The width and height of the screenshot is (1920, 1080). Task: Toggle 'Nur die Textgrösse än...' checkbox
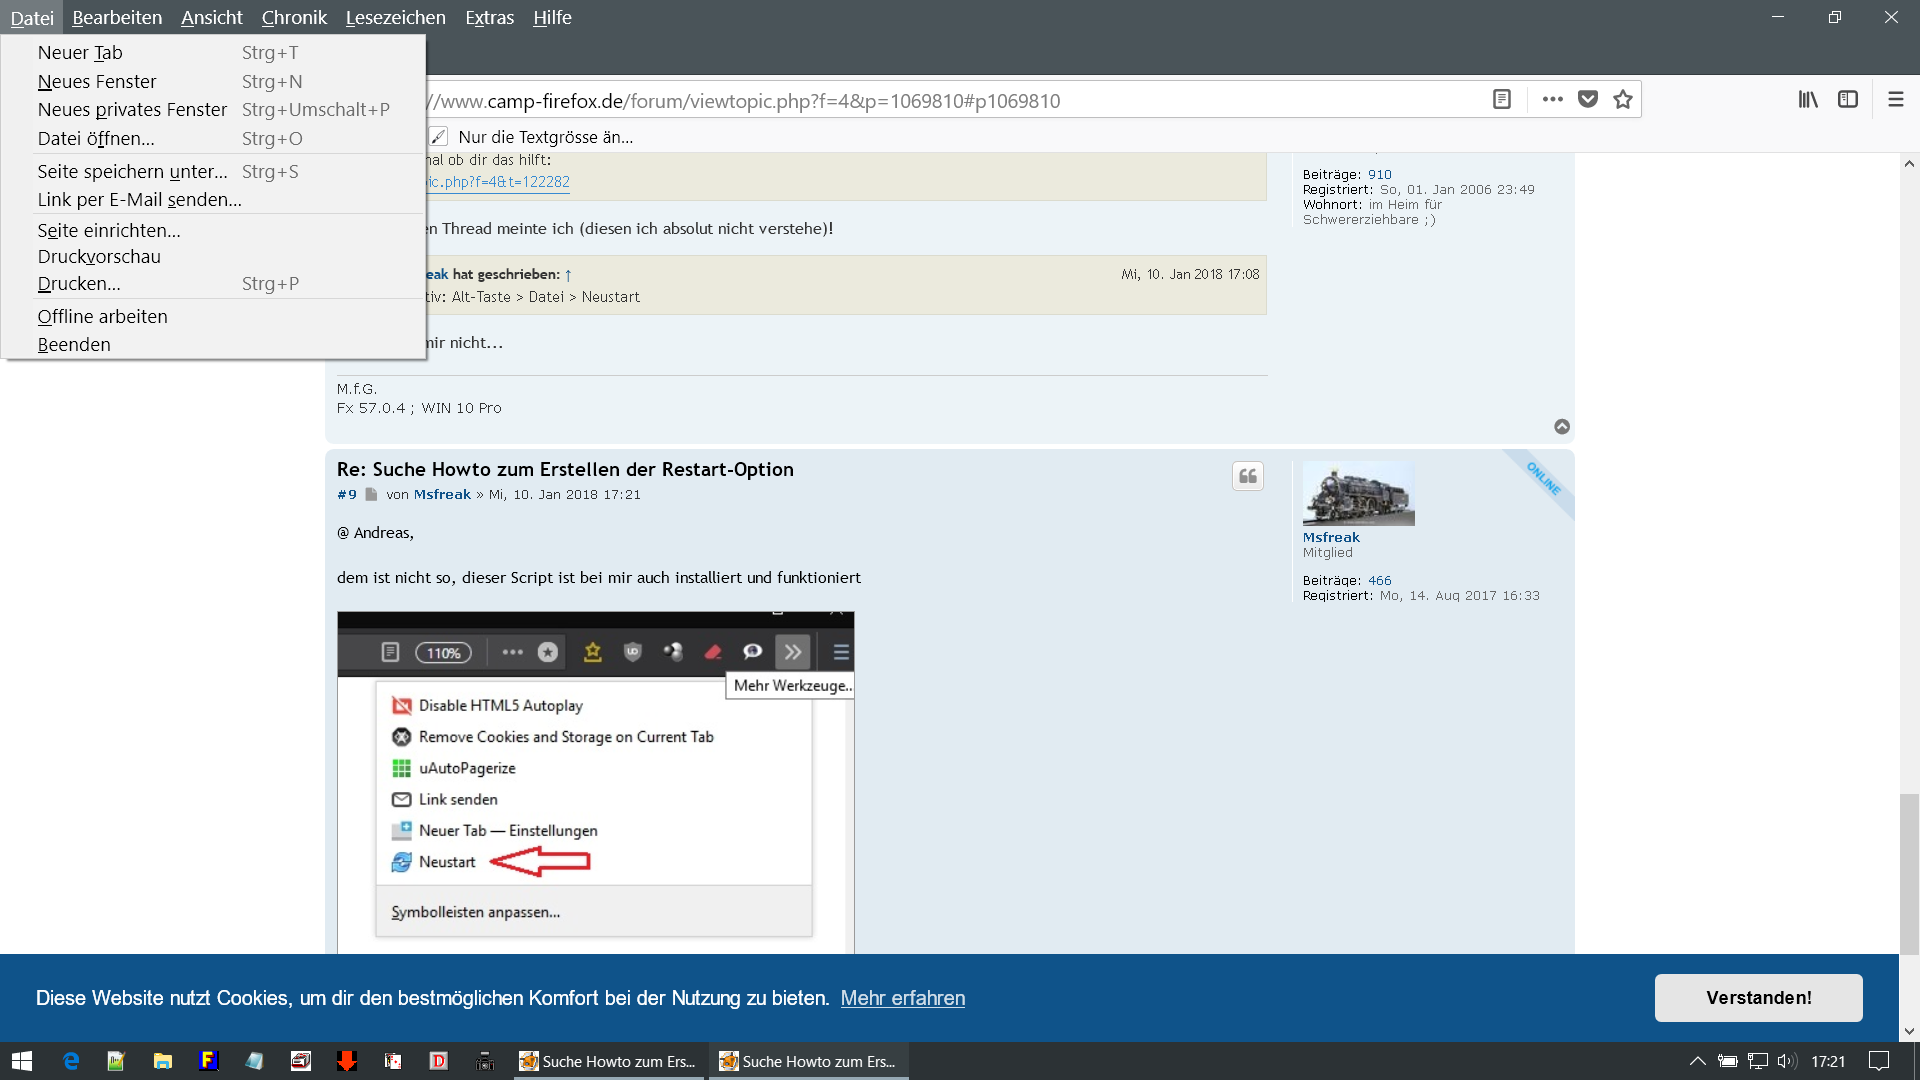coord(438,137)
